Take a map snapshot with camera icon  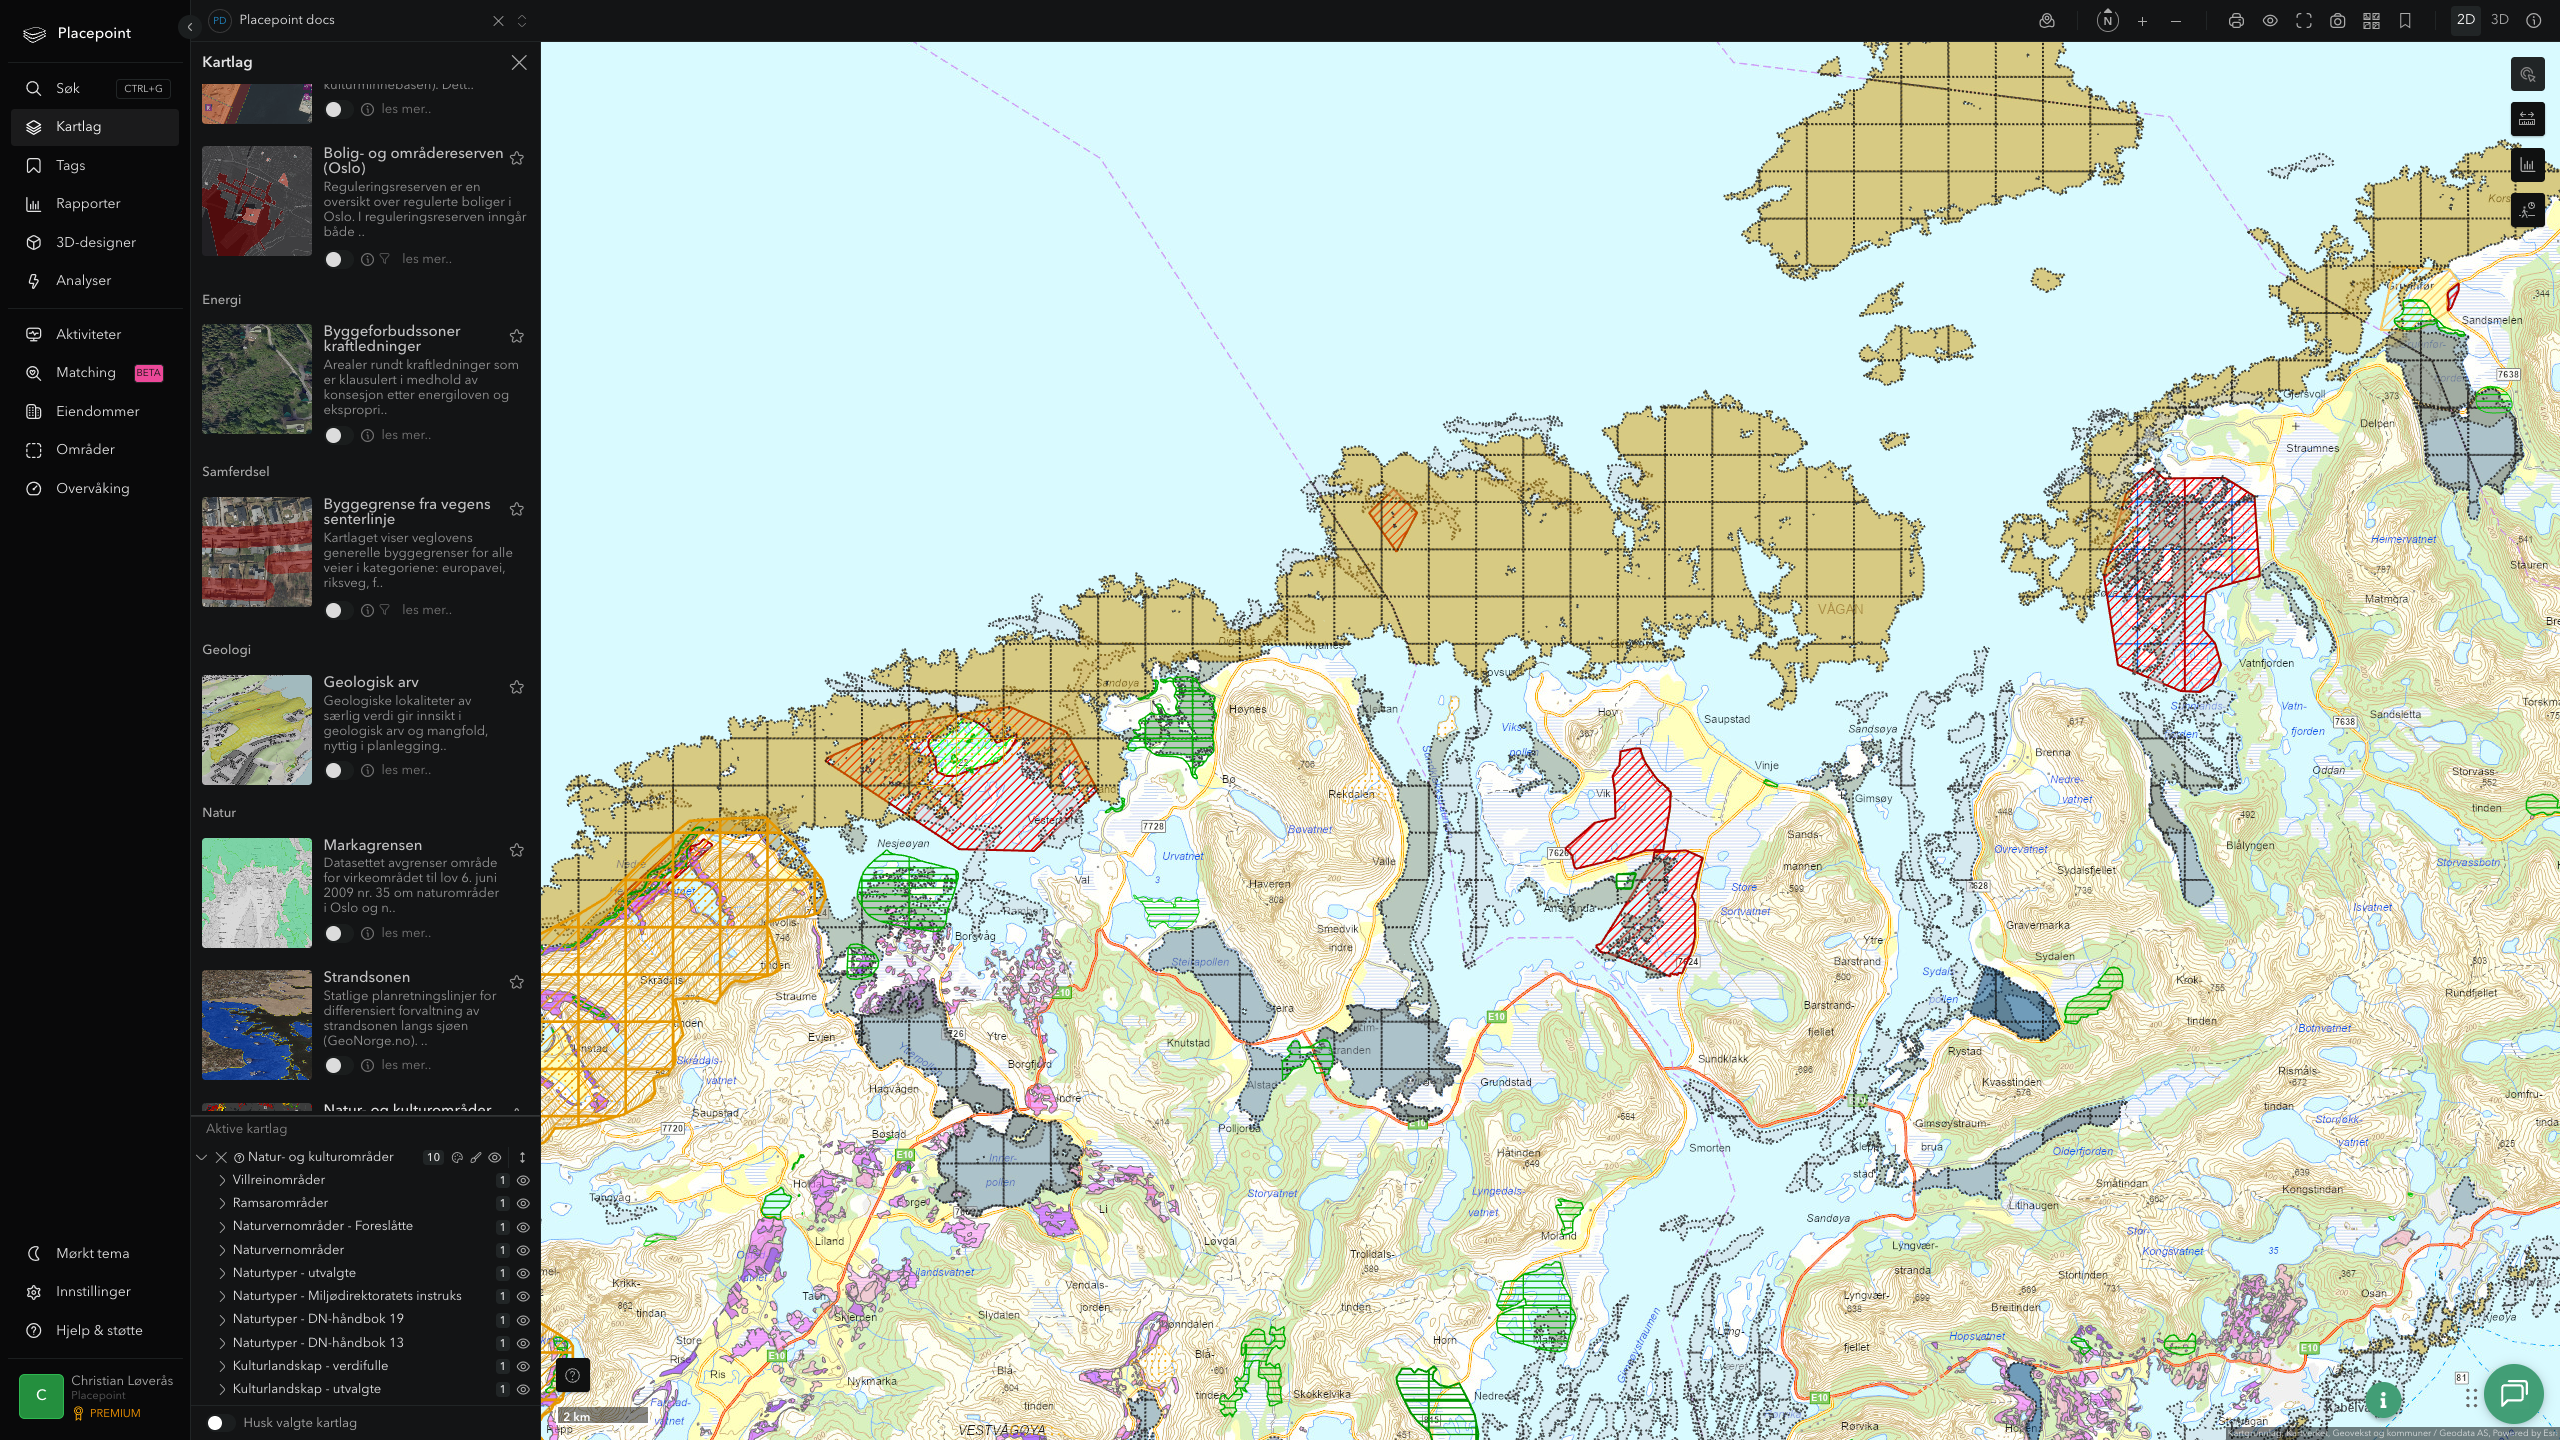(2338, 21)
